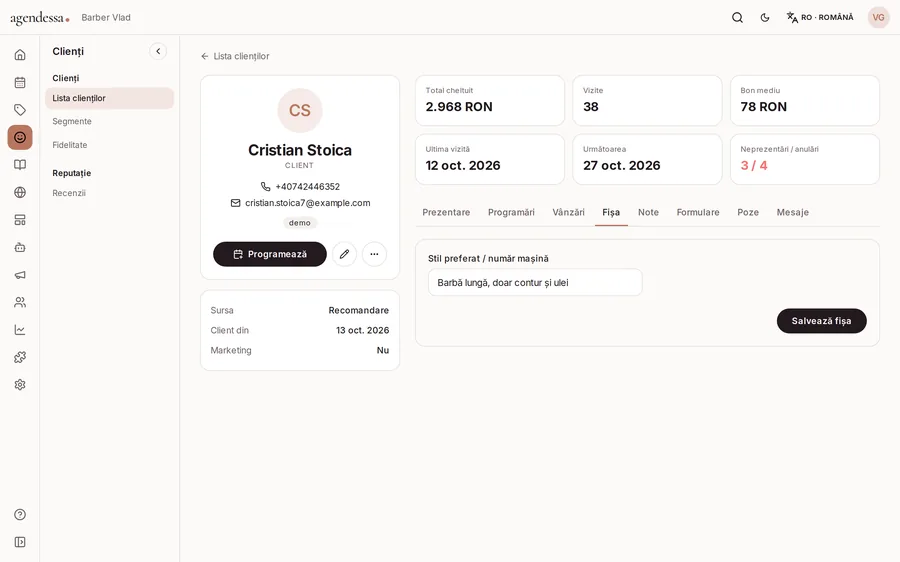
Task: Click the Barber Vlad business name
Action: coord(106,18)
